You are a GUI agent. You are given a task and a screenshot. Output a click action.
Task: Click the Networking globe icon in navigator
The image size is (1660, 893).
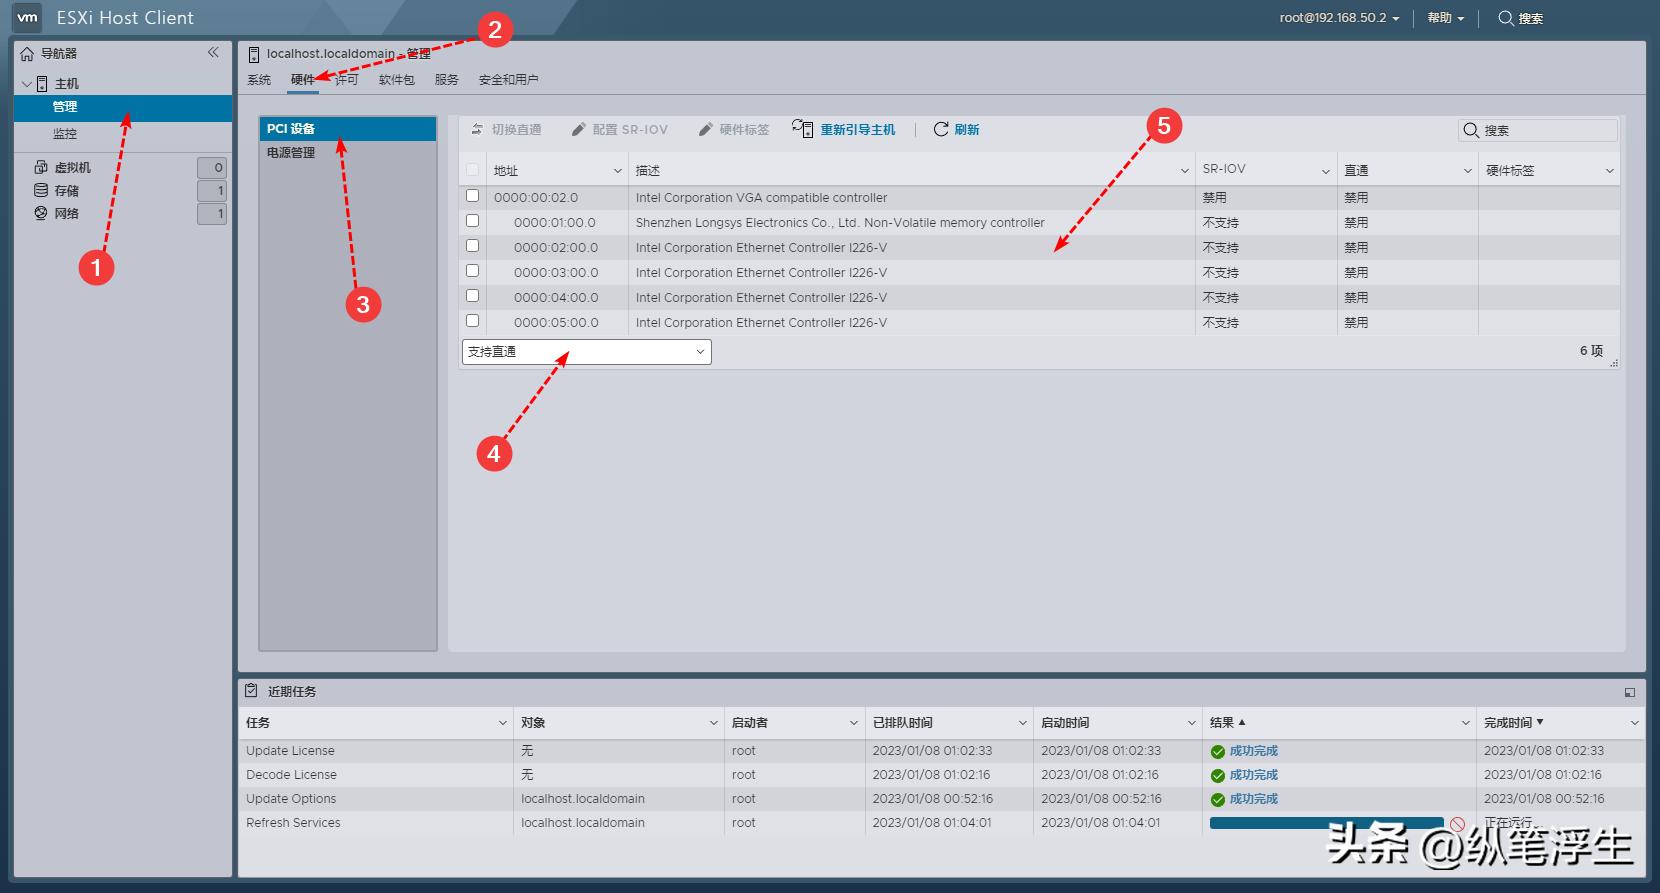[x=41, y=213]
